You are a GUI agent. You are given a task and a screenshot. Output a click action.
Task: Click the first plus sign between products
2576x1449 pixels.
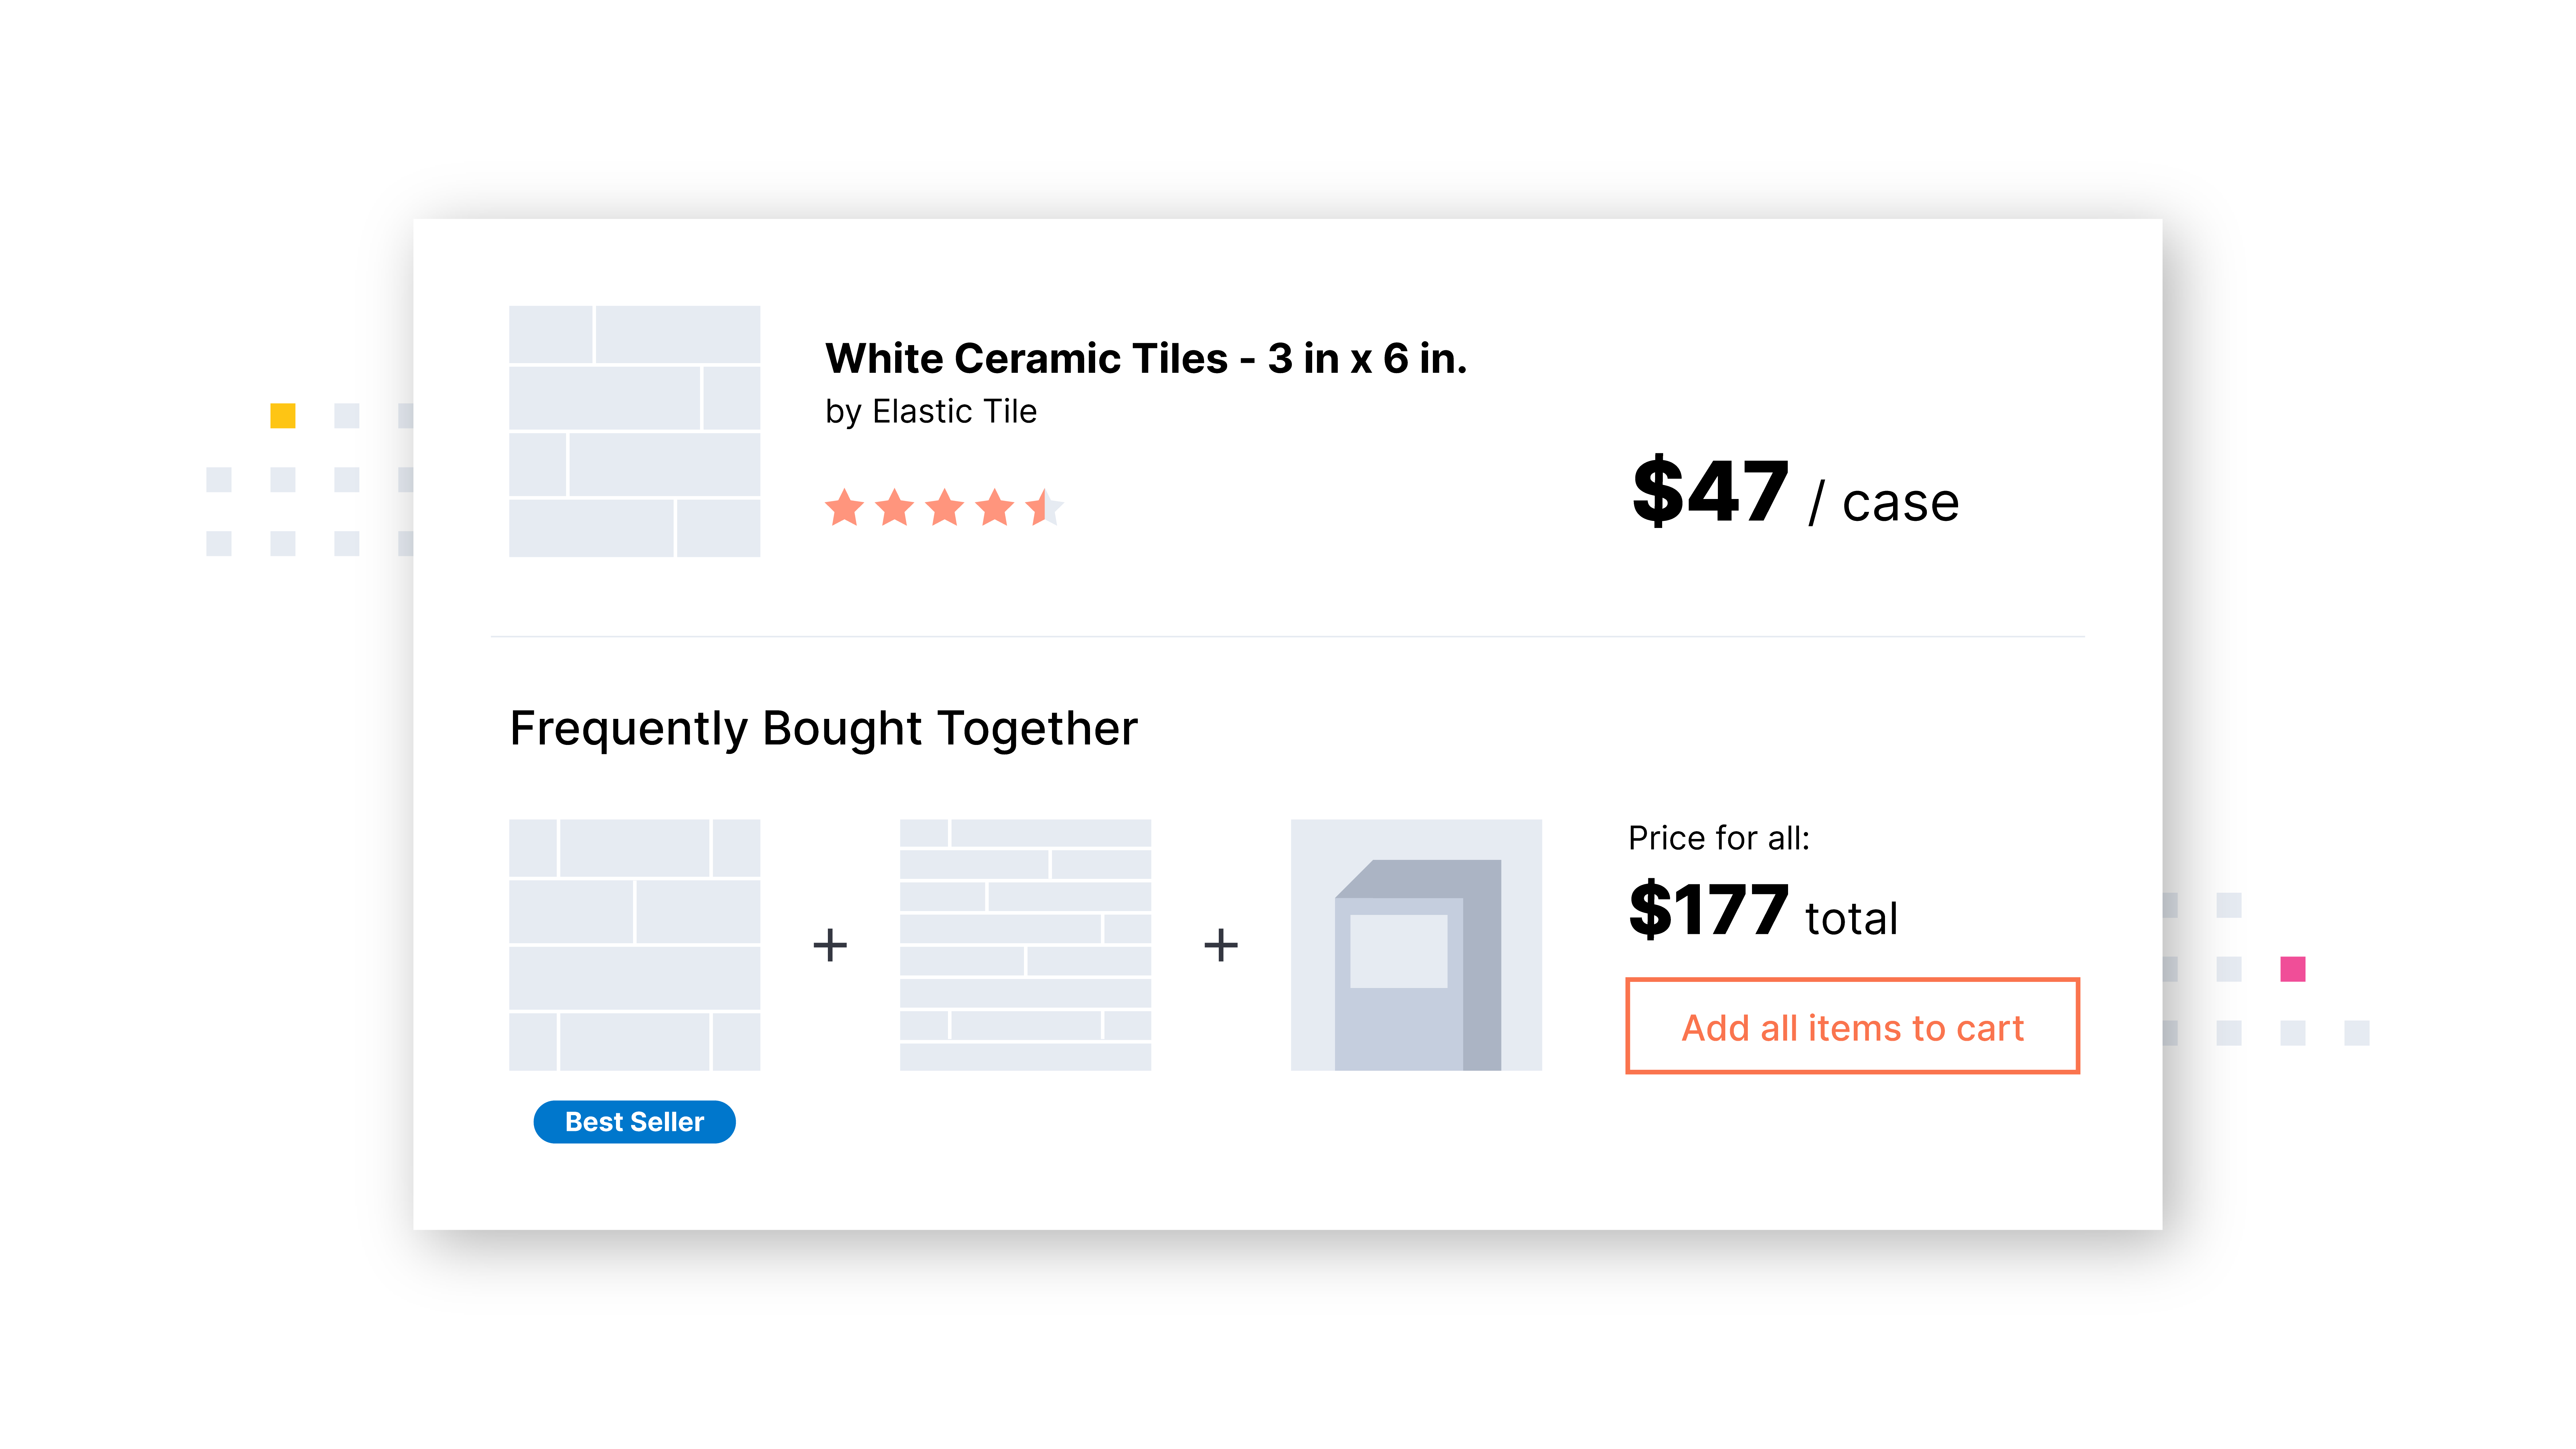coord(830,945)
